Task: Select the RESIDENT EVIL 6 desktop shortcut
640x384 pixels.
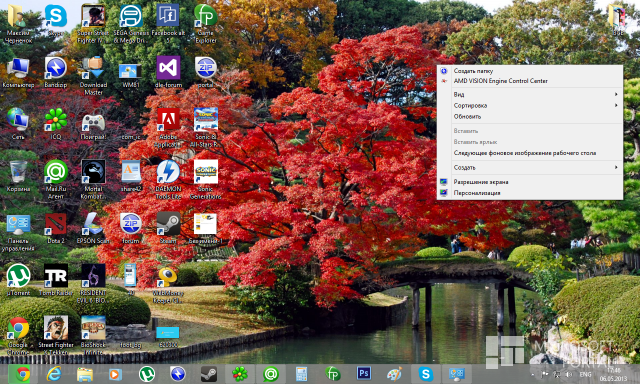Action: 93,283
